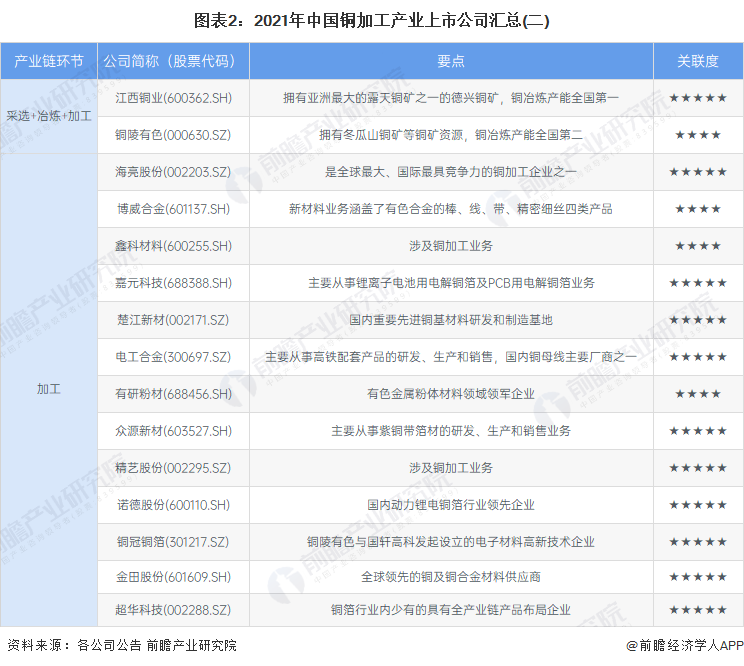Click the 全产业链产品布局 description for 超华科技
This screenshot has height=666, width=744.
451,610
